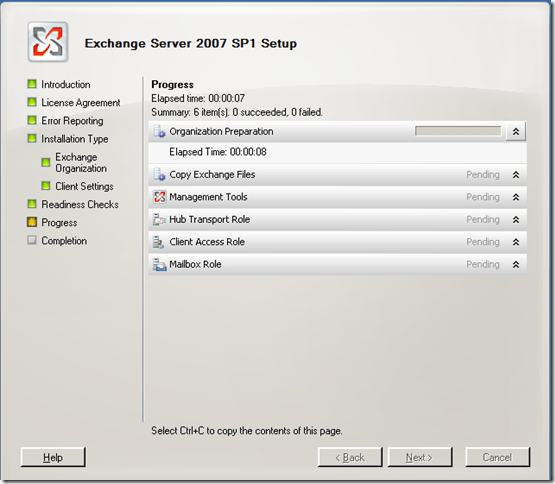Click the 'Select Ctrl+C to copy' hint text
The height and width of the screenshot is (484, 555).
pyautogui.click(x=247, y=431)
